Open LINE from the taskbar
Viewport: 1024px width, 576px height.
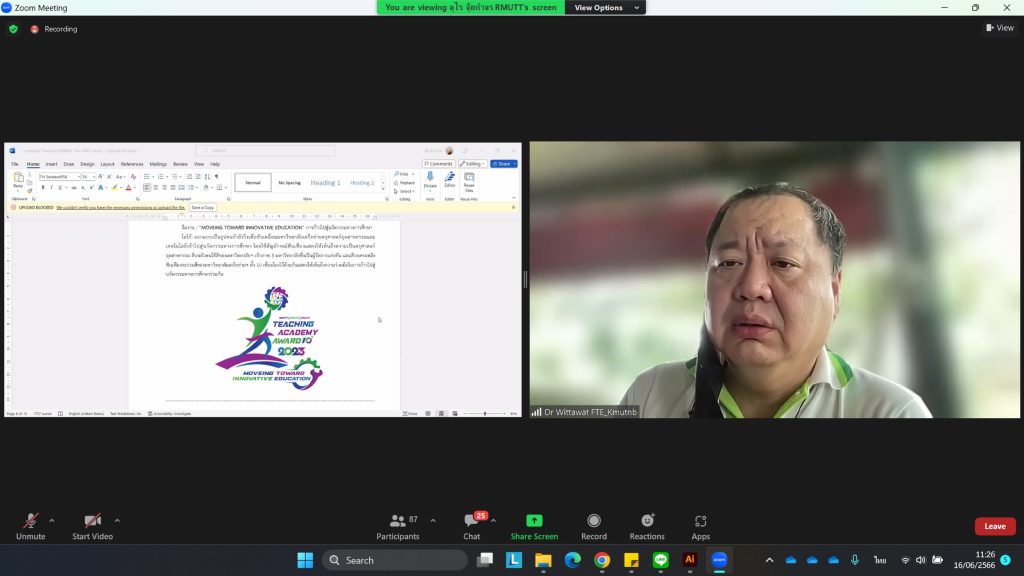tap(660, 560)
